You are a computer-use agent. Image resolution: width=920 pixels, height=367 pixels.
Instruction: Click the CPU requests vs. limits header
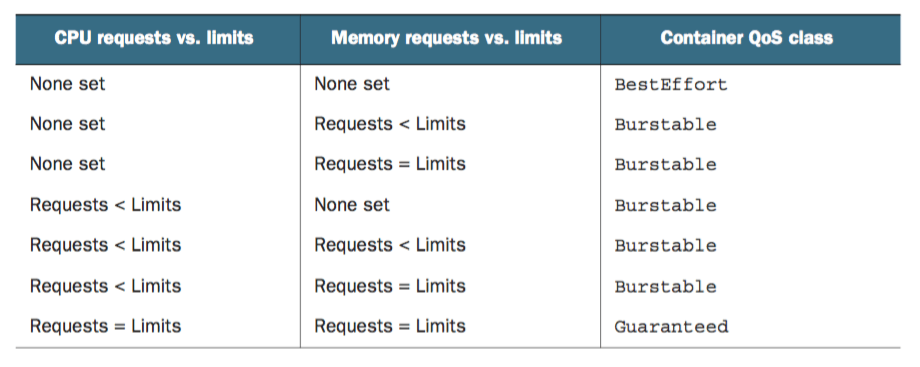coord(154,38)
